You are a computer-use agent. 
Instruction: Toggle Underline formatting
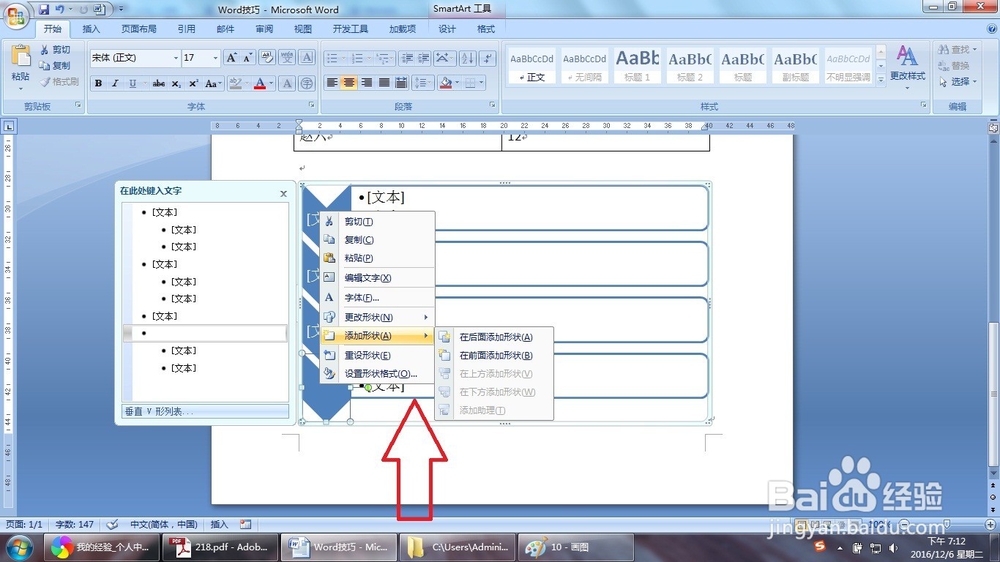(x=133, y=83)
